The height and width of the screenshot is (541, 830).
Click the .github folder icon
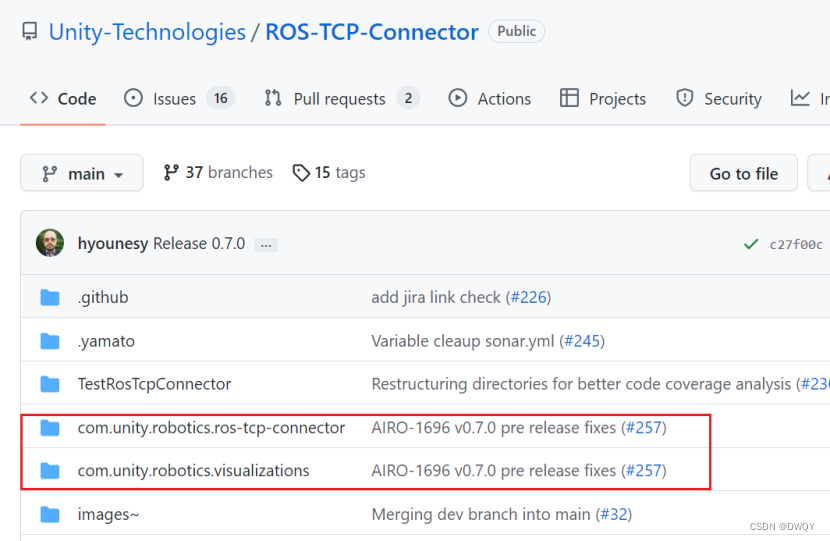tap(50, 297)
